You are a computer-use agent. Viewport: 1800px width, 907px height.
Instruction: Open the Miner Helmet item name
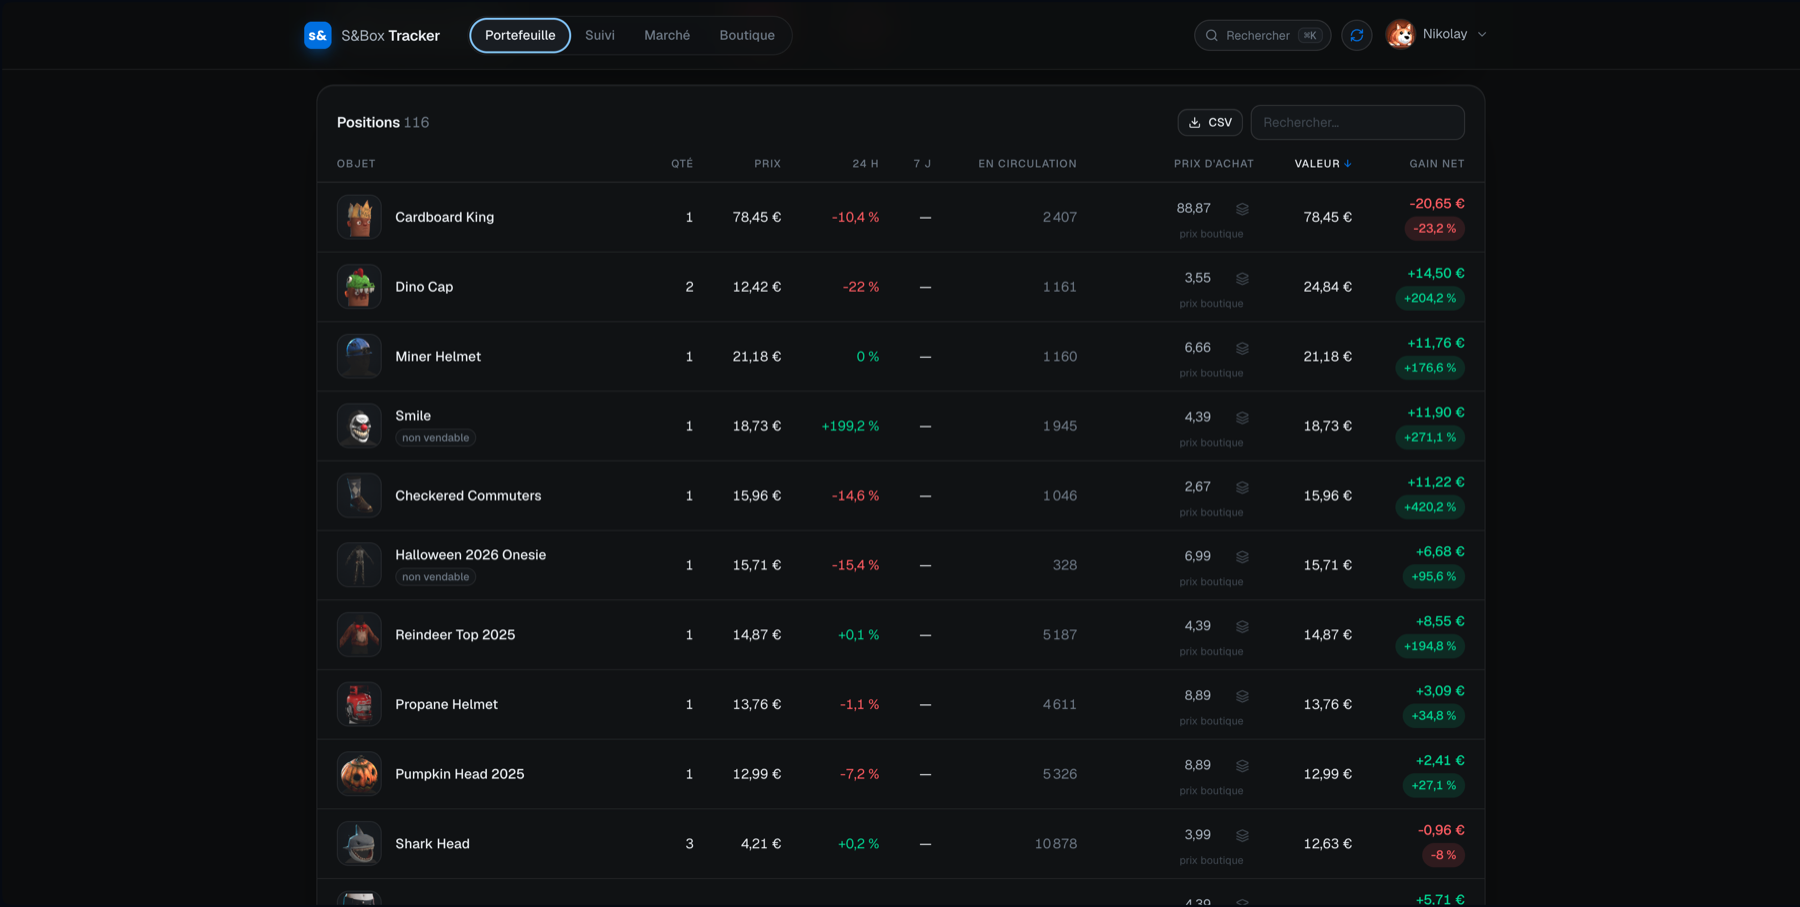[x=438, y=357]
